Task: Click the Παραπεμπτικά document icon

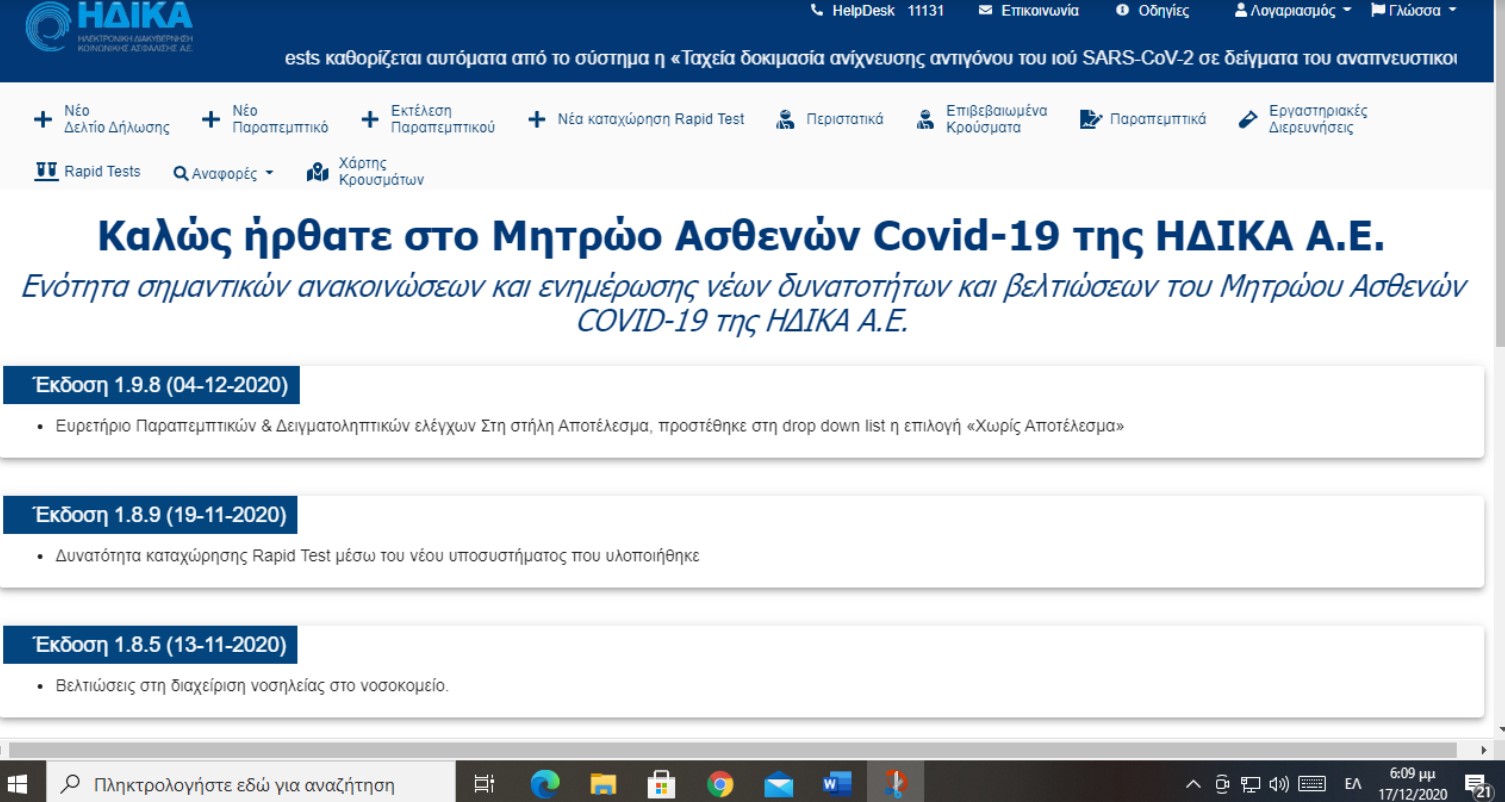Action: 1090,119
